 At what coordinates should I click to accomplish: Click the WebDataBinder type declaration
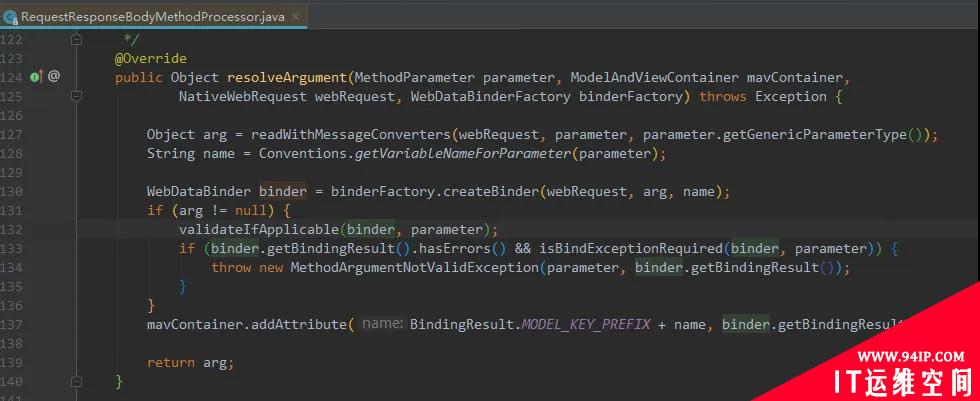(199, 191)
